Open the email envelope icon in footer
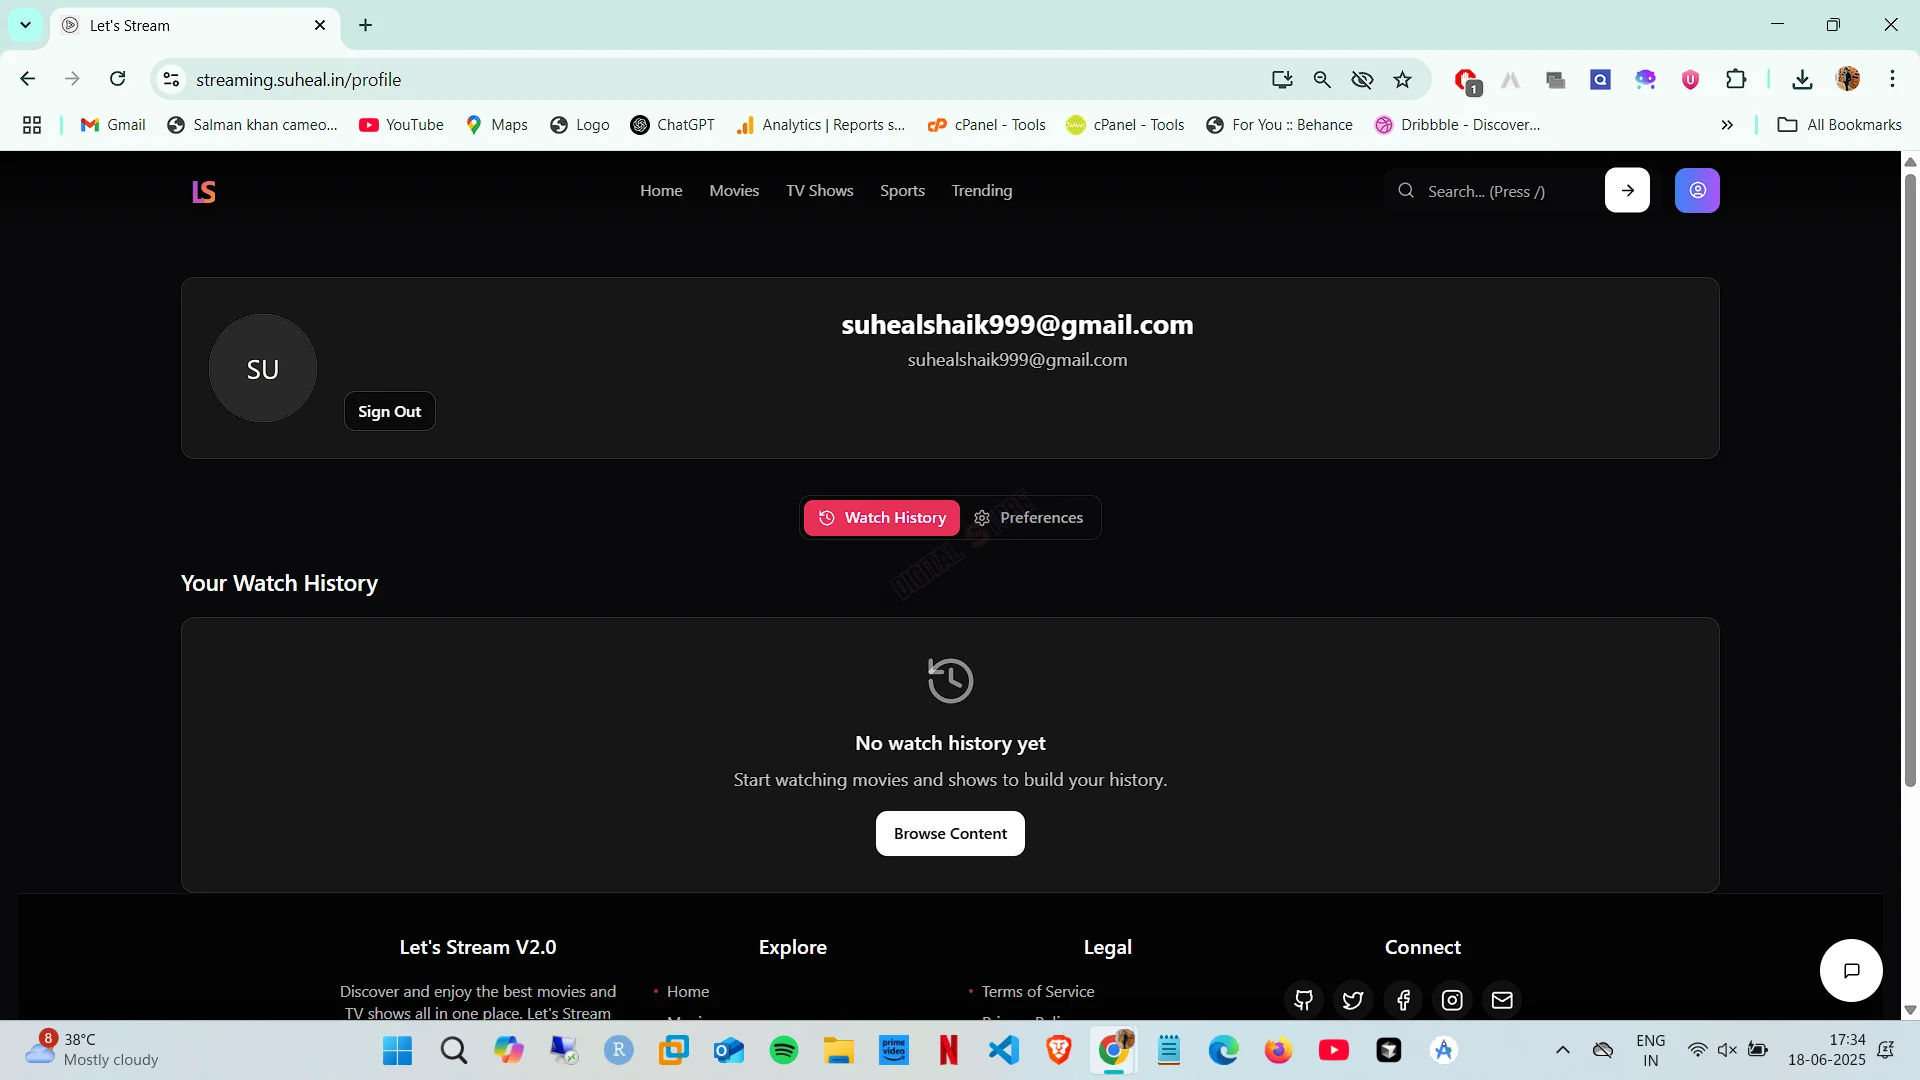The height and width of the screenshot is (1080, 1920). 1502,1000
